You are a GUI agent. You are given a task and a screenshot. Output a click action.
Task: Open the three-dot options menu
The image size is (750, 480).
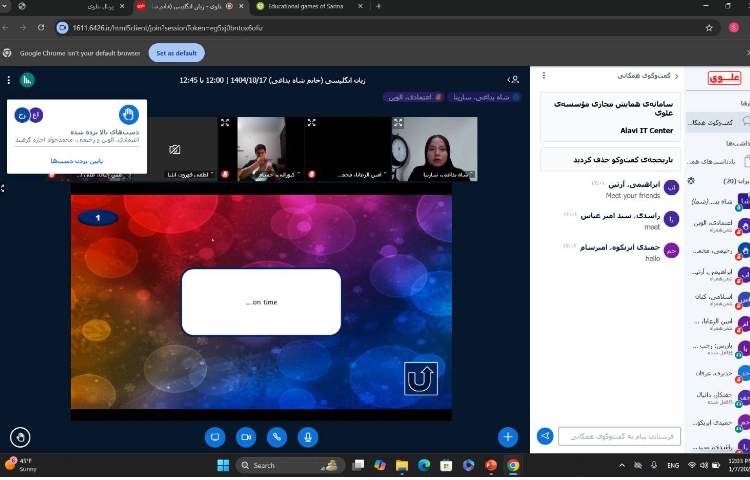[8, 79]
